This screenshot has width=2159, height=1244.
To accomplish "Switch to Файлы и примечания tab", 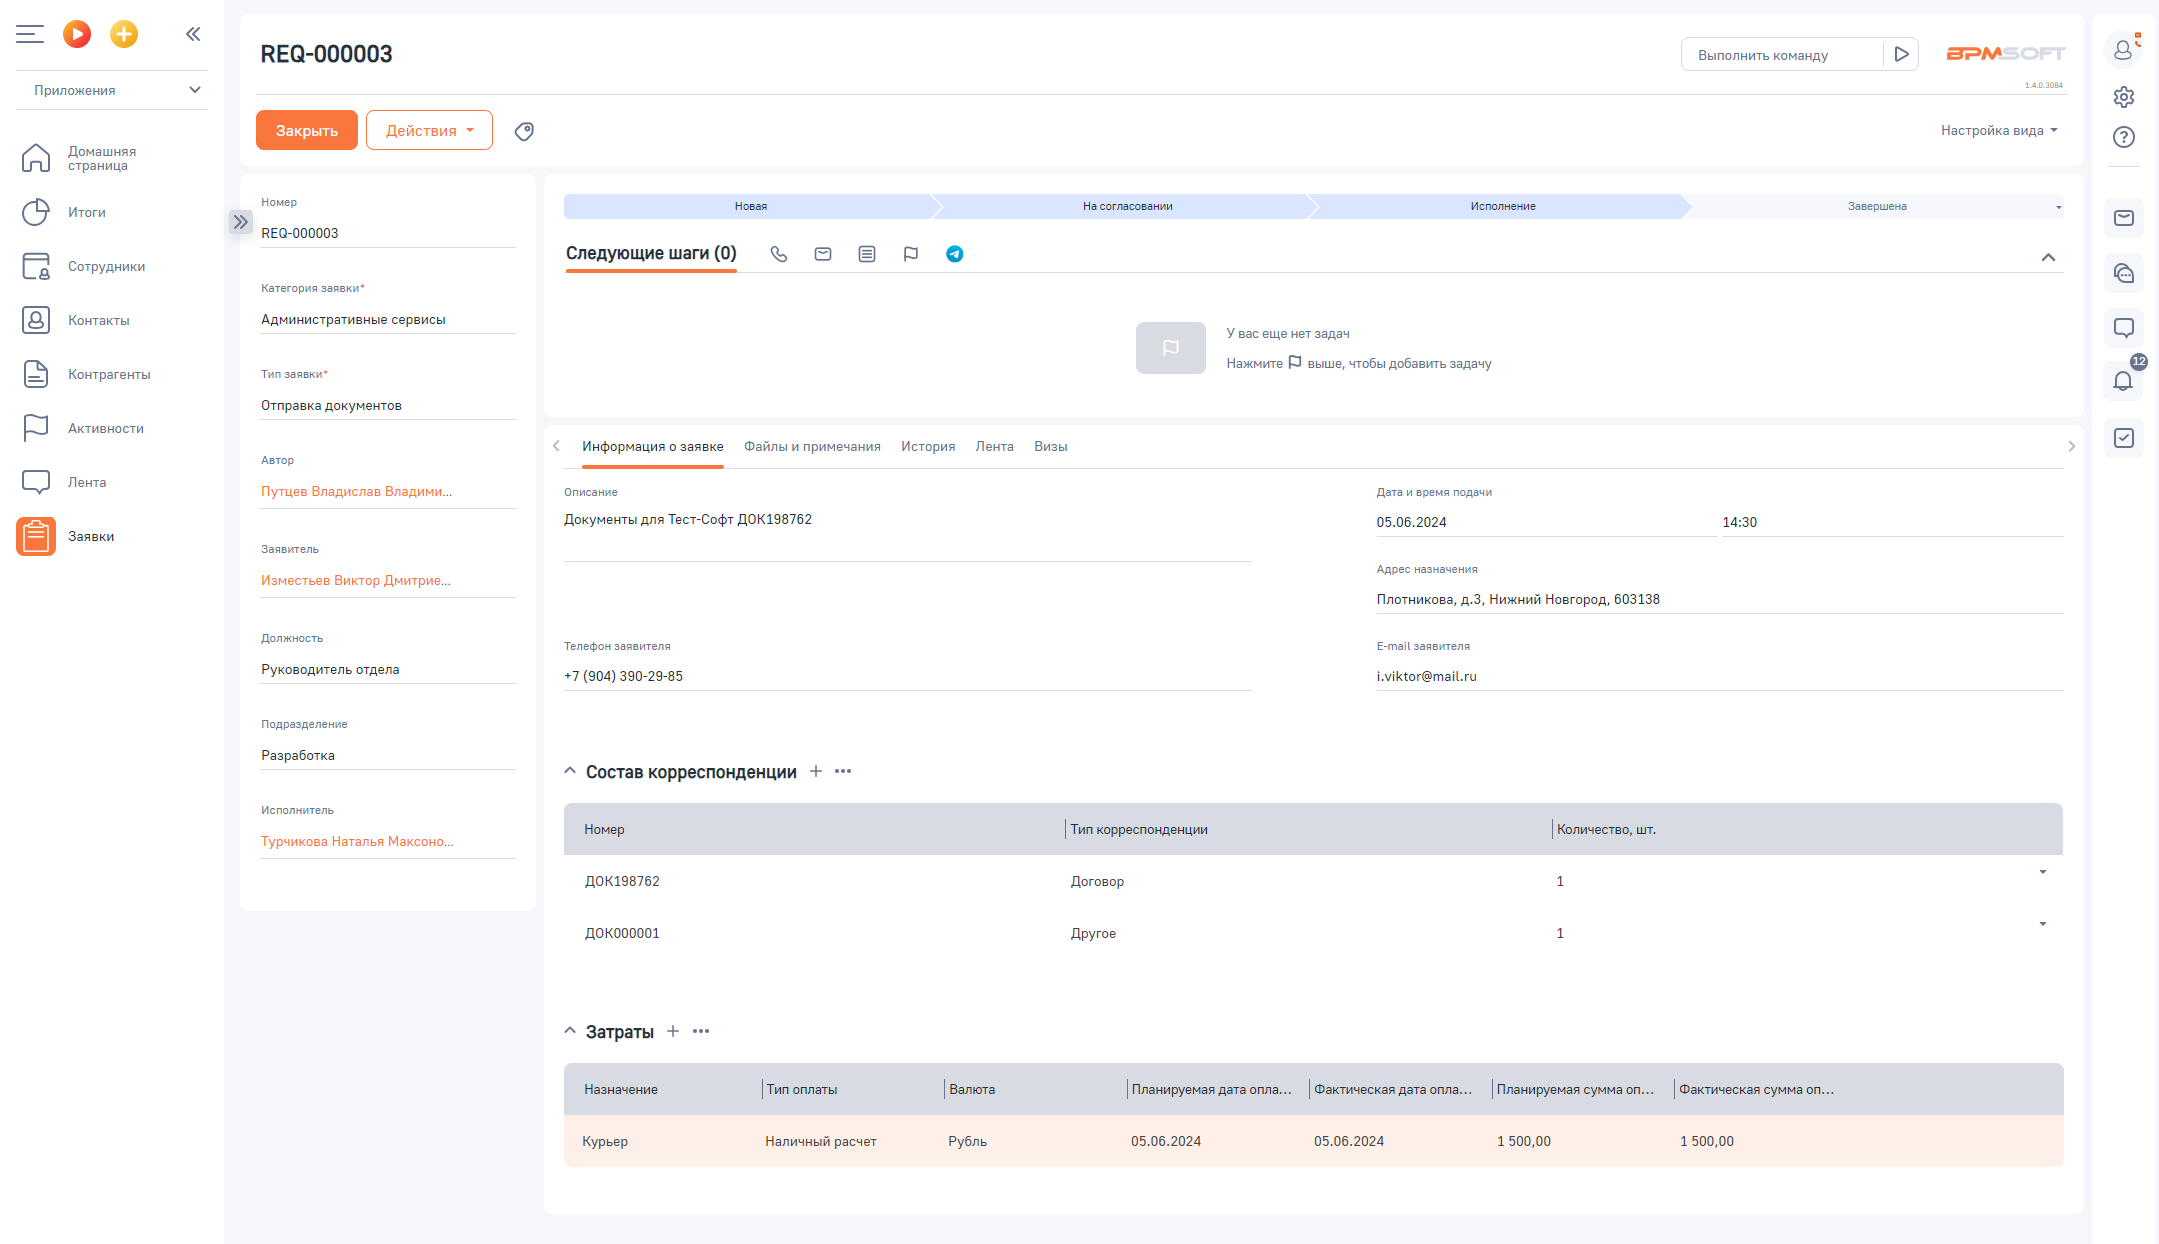I will tap(812, 446).
